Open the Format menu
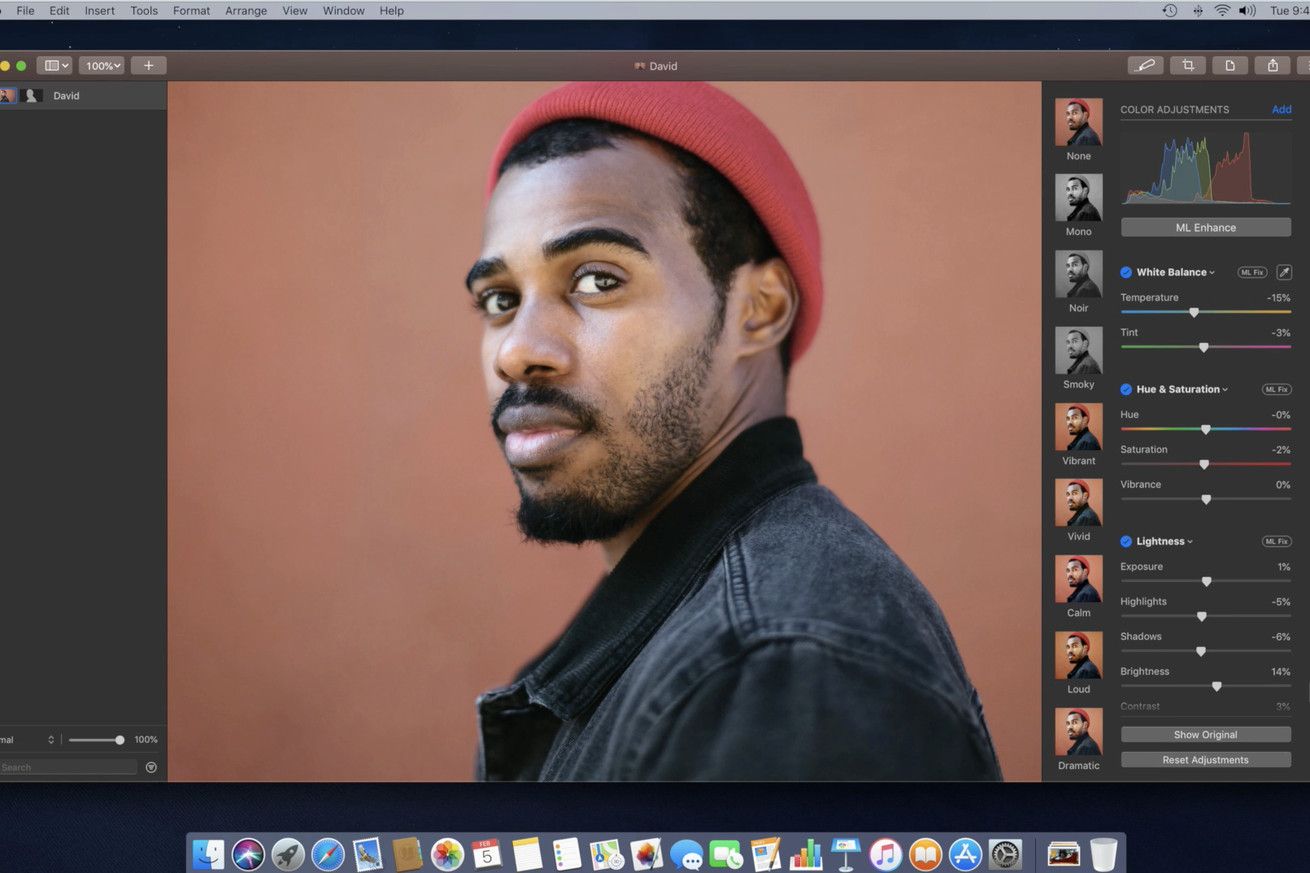Viewport: 1310px width, 873px height. coord(191,10)
